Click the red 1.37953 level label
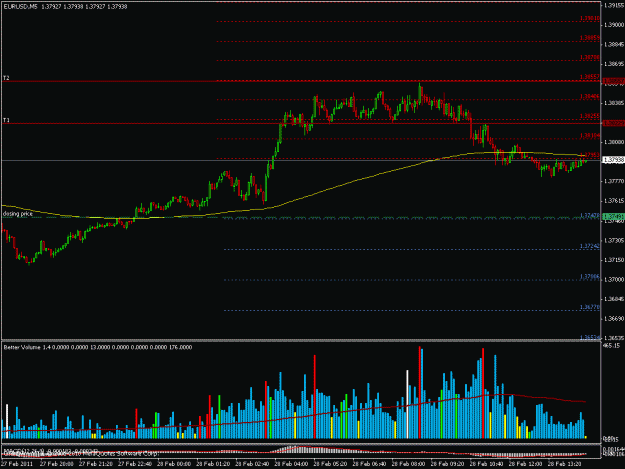 pyautogui.click(x=591, y=155)
